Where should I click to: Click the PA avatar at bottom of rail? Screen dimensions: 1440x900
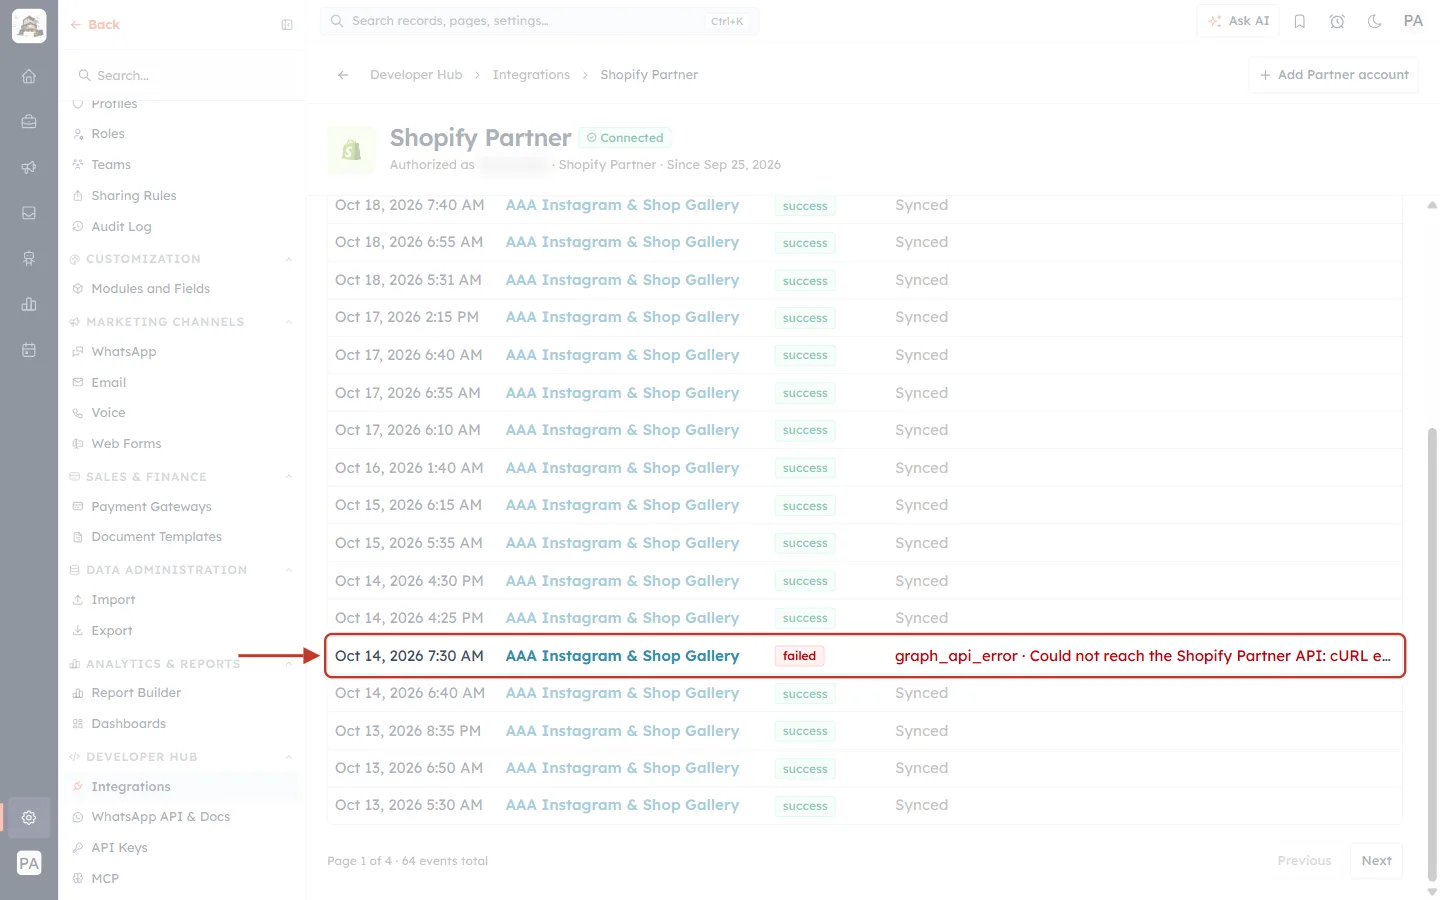[29, 864]
